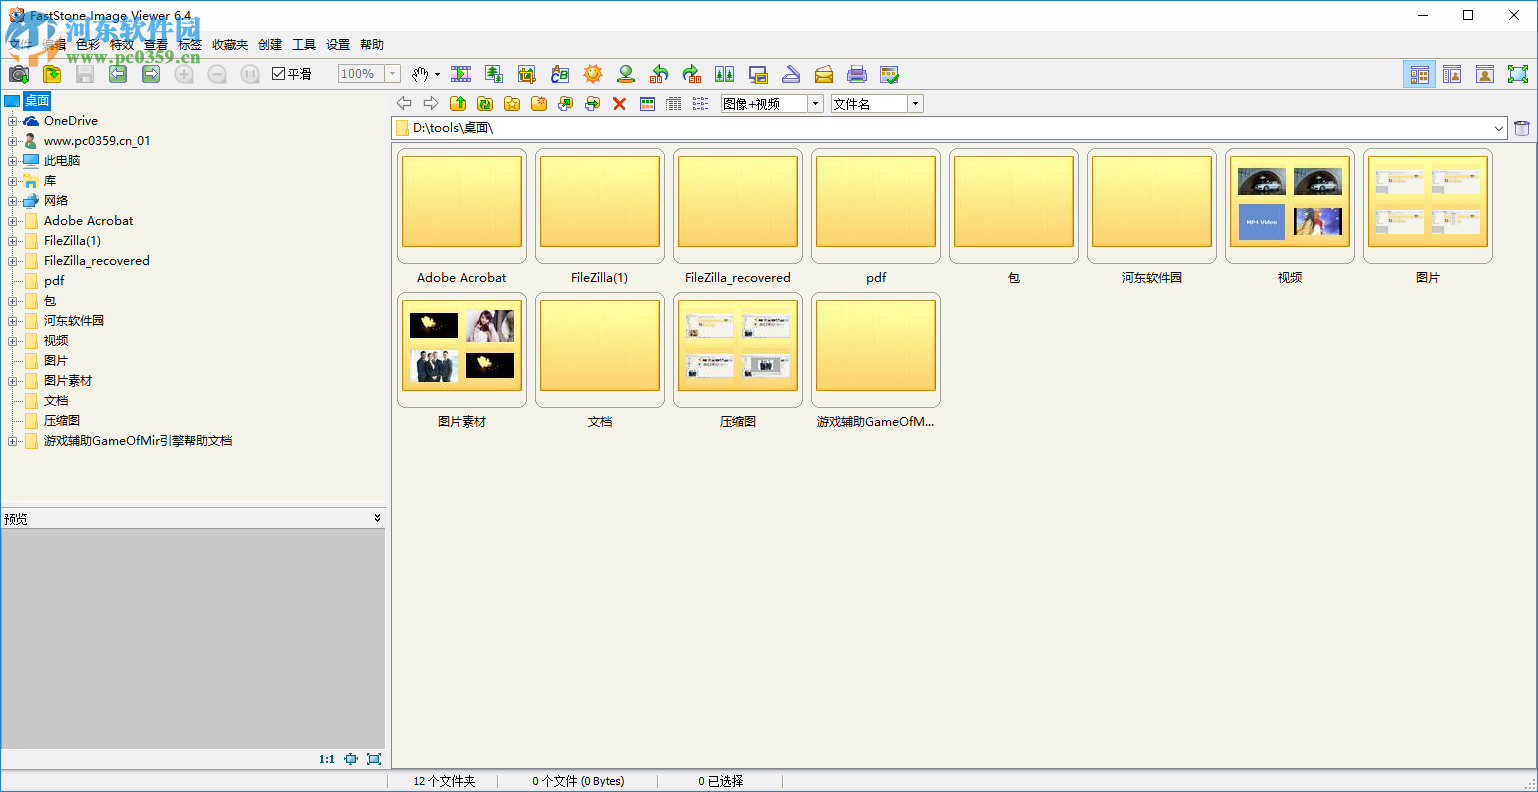Click the print icon in toolbar
This screenshot has width=1538, height=792.
(857, 74)
